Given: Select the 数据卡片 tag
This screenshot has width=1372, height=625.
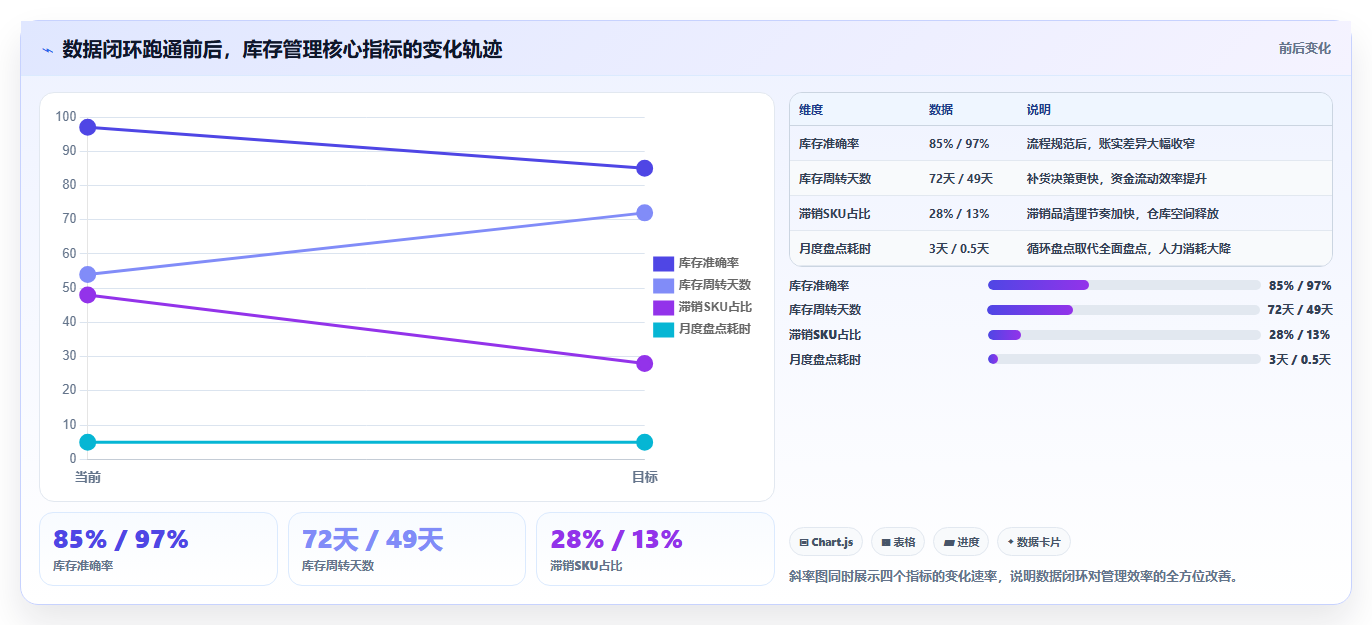Looking at the screenshot, I should coord(1034,542).
